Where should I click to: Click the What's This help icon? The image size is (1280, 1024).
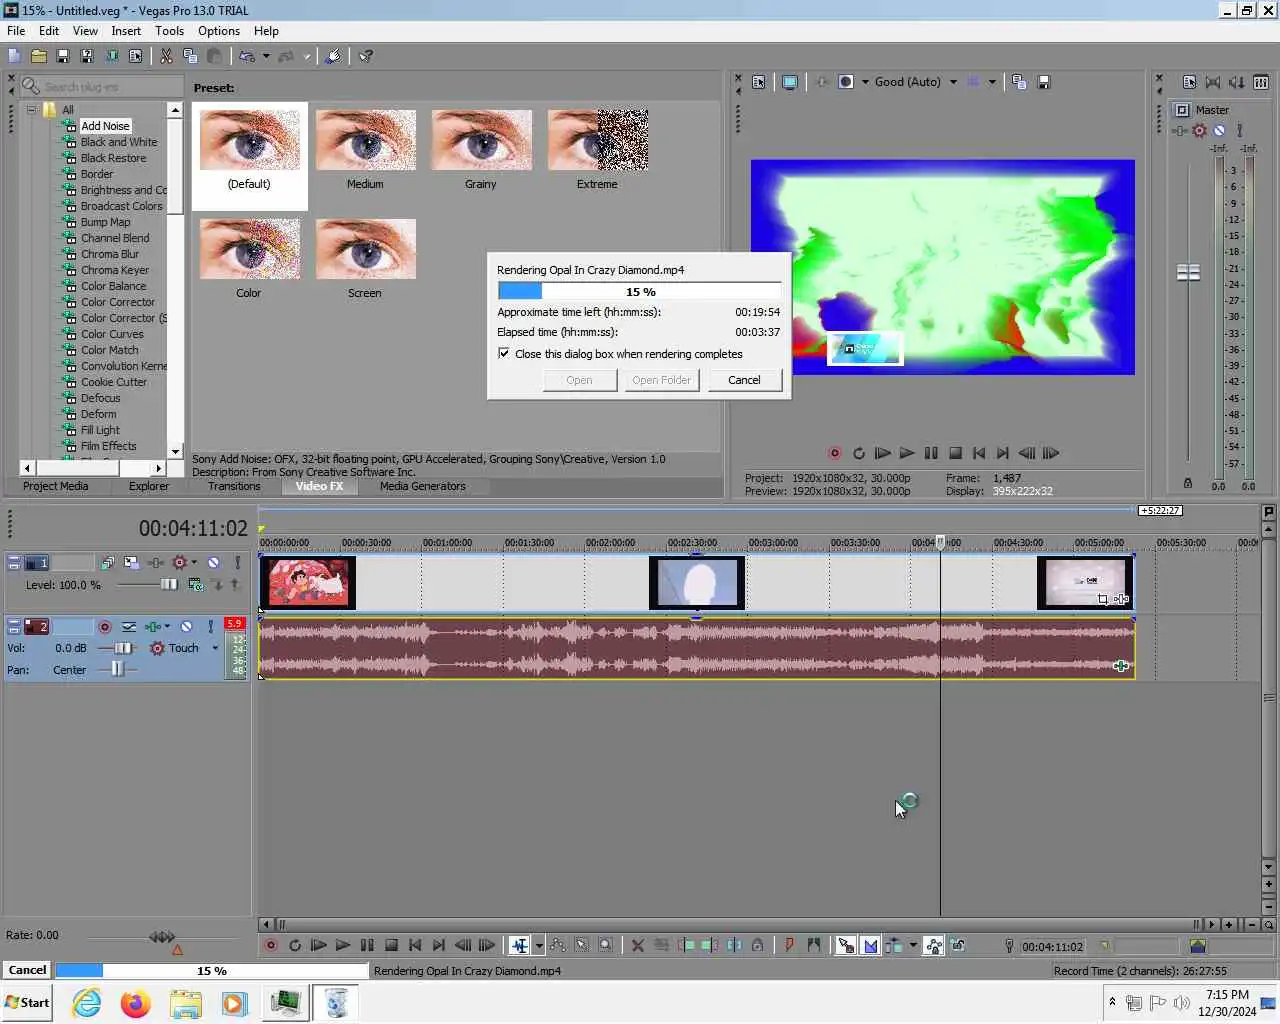click(x=366, y=56)
